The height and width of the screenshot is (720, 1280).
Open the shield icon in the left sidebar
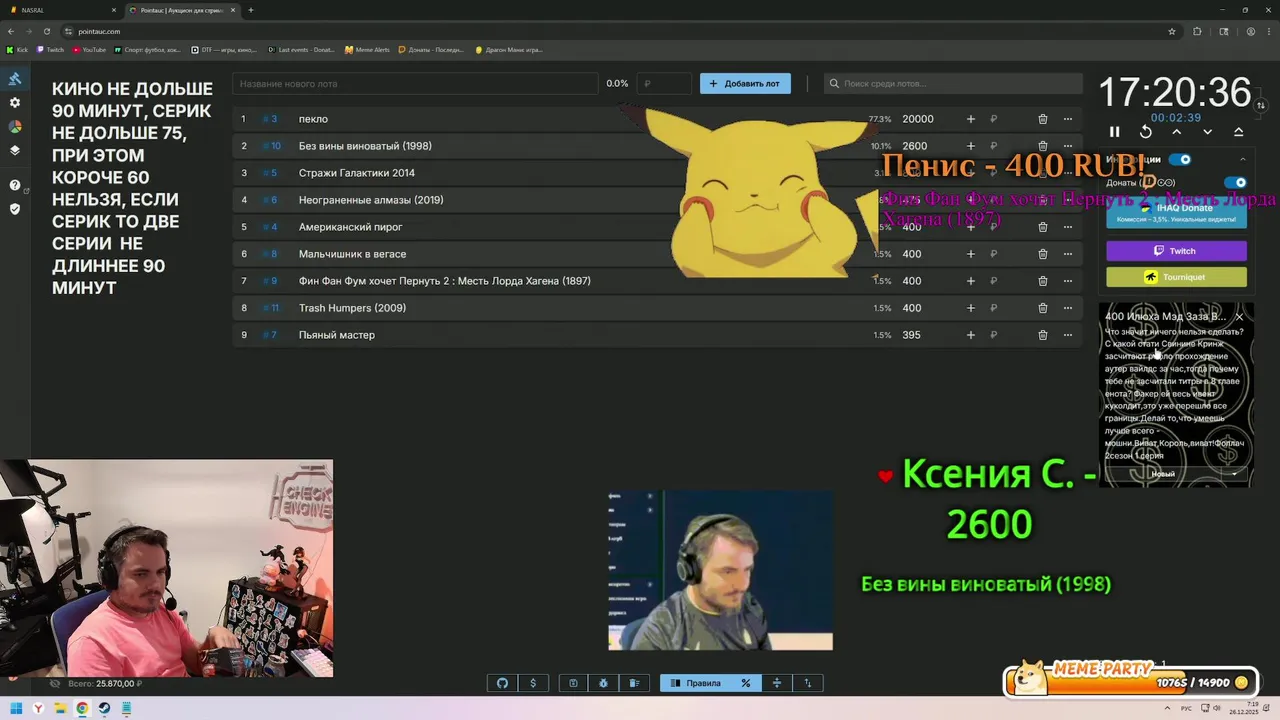tap(15, 209)
